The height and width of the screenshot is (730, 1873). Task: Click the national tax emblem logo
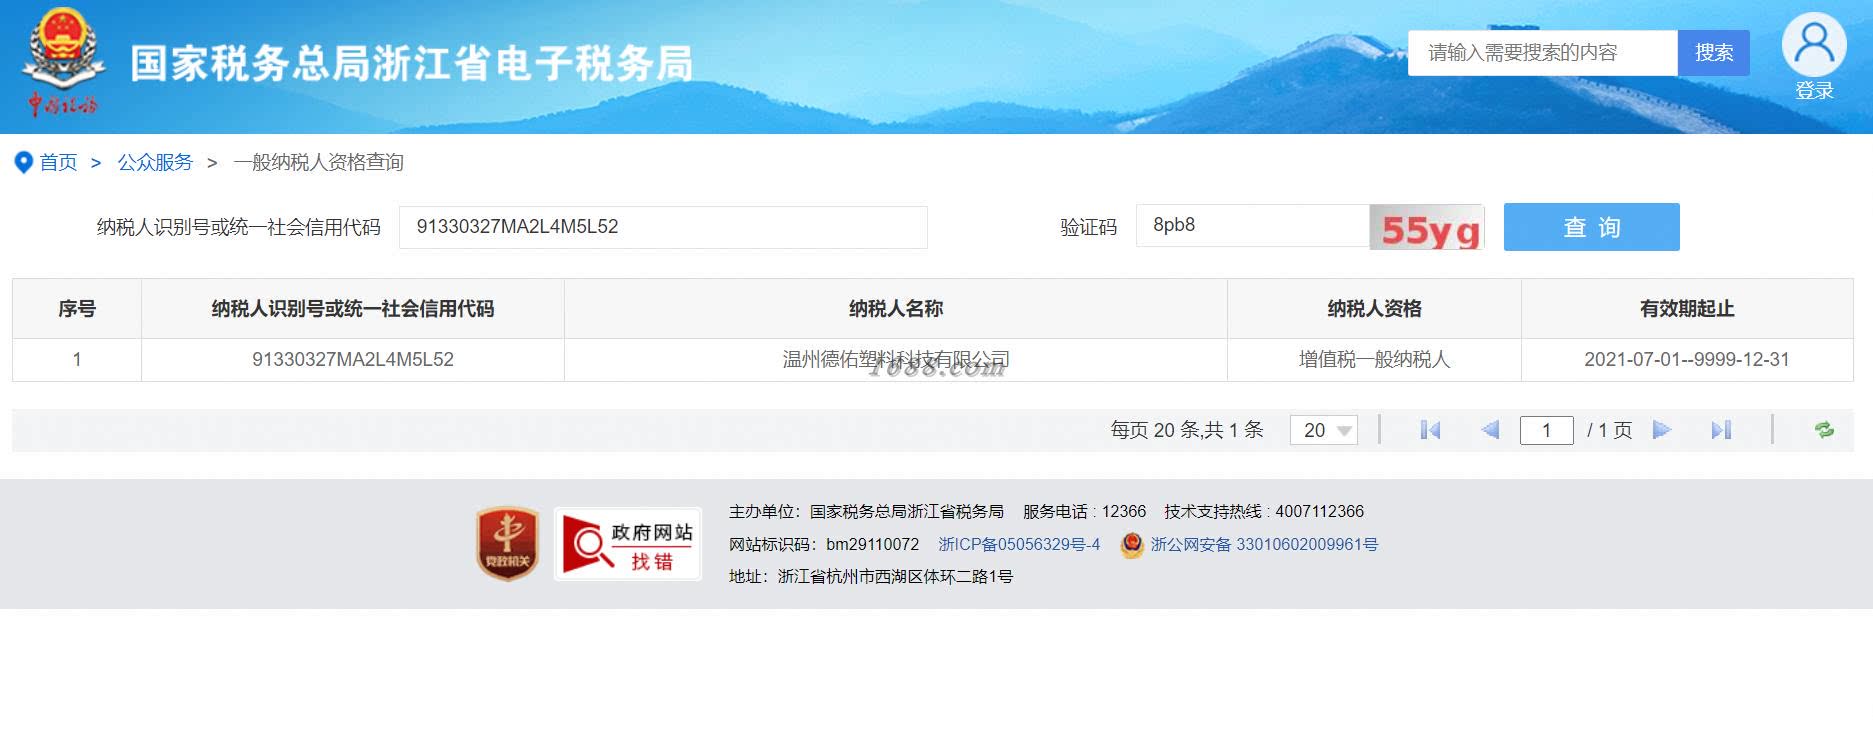[x=63, y=62]
